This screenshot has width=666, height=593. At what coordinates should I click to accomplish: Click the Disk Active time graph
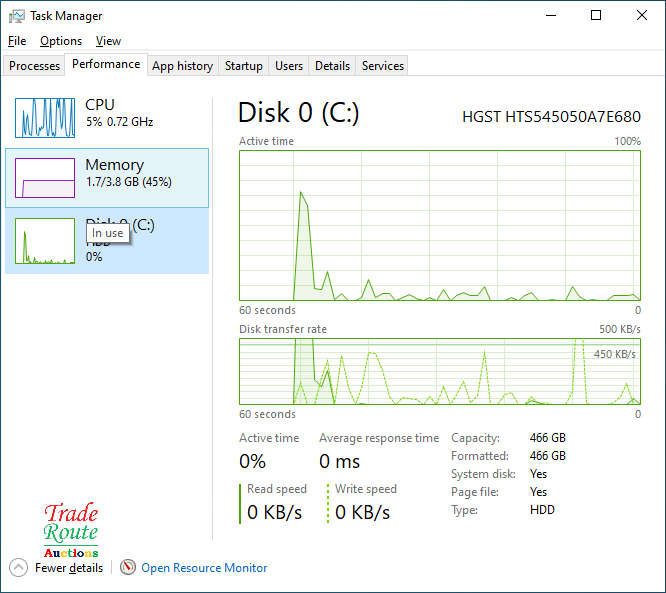tap(439, 225)
